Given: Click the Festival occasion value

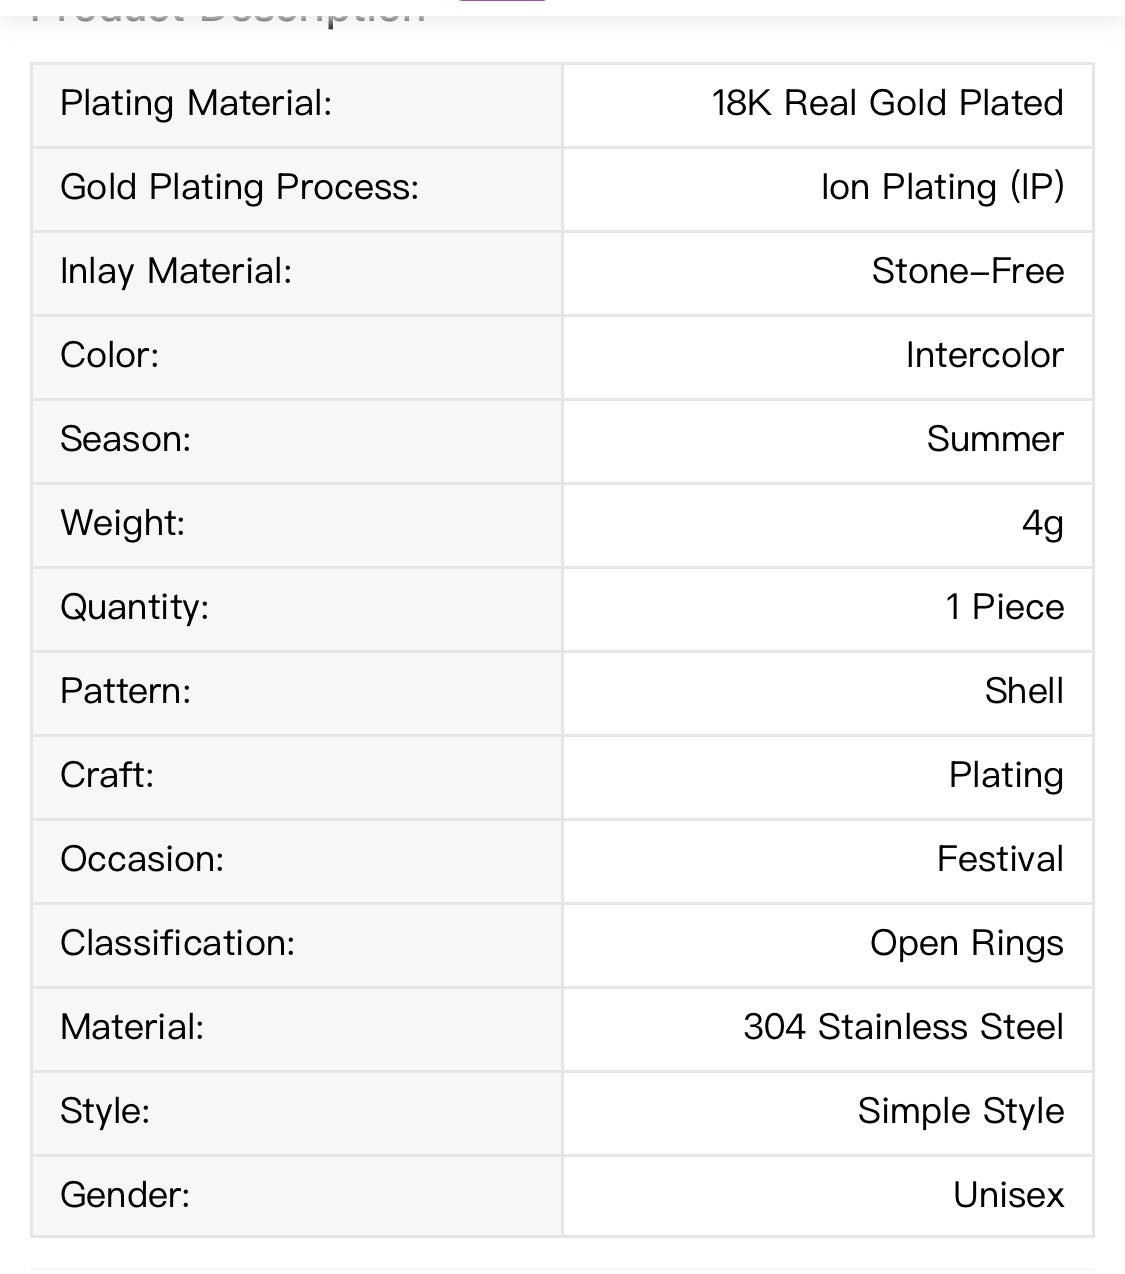Looking at the screenshot, I should click(x=1000, y=859).
